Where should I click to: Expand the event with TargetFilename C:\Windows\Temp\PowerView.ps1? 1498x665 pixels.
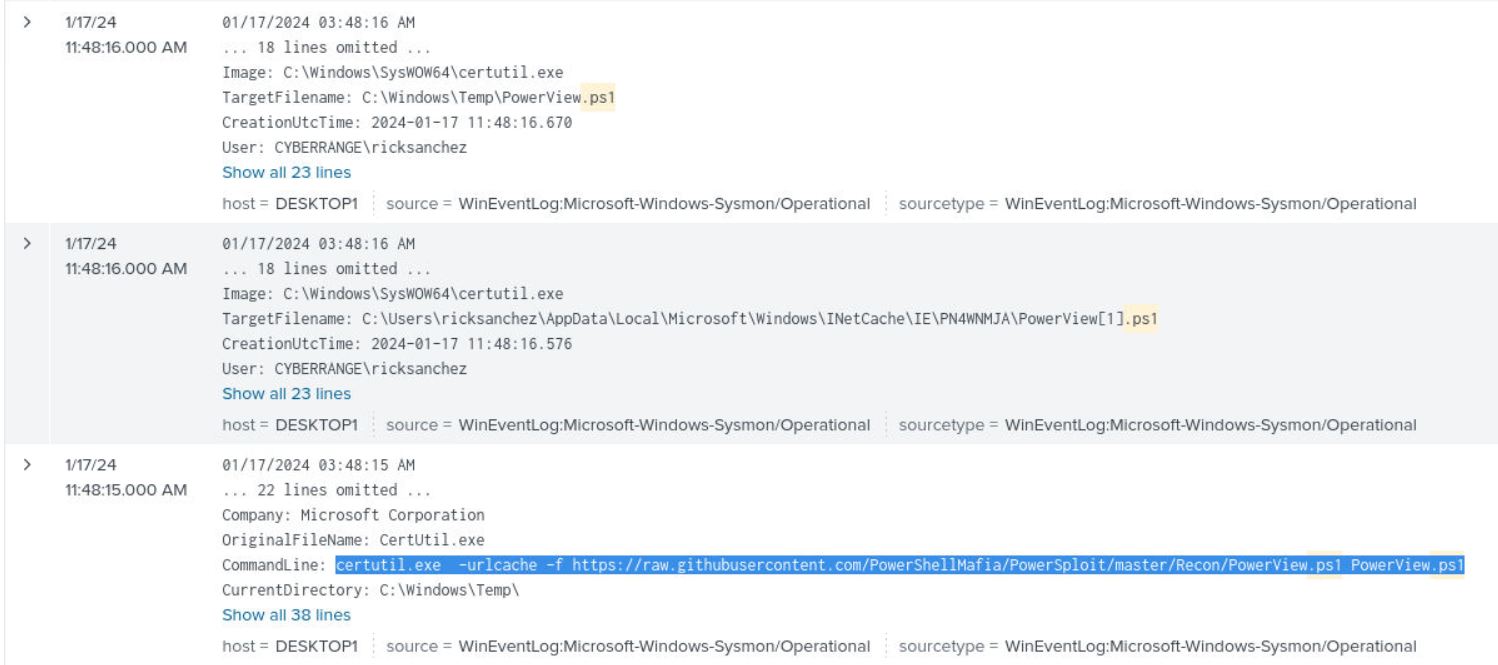pyautogui.click(x=27, y=22)
